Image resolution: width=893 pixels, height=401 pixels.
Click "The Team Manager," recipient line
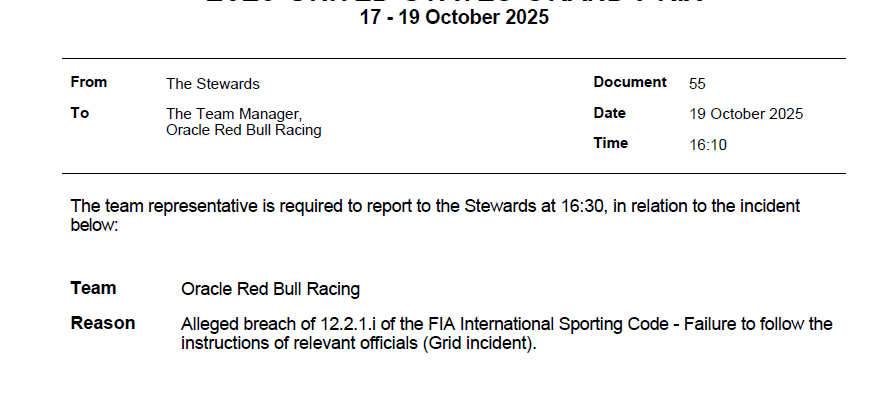(233, 114)
